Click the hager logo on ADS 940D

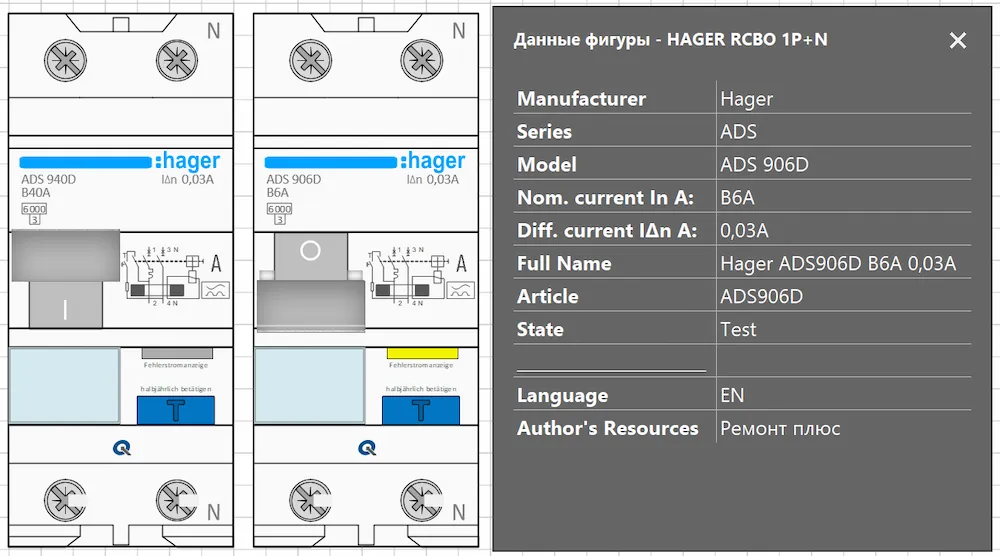coord(188,161)
